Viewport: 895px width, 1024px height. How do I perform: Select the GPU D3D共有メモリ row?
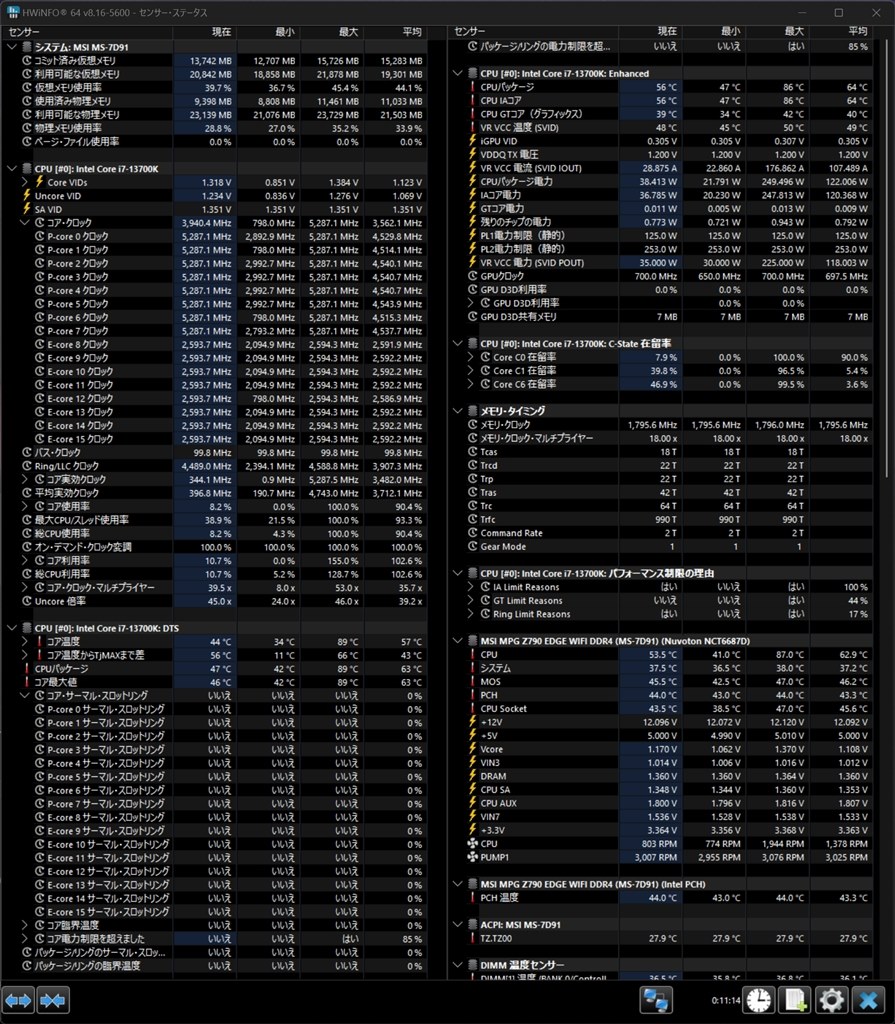pos(662,317)
